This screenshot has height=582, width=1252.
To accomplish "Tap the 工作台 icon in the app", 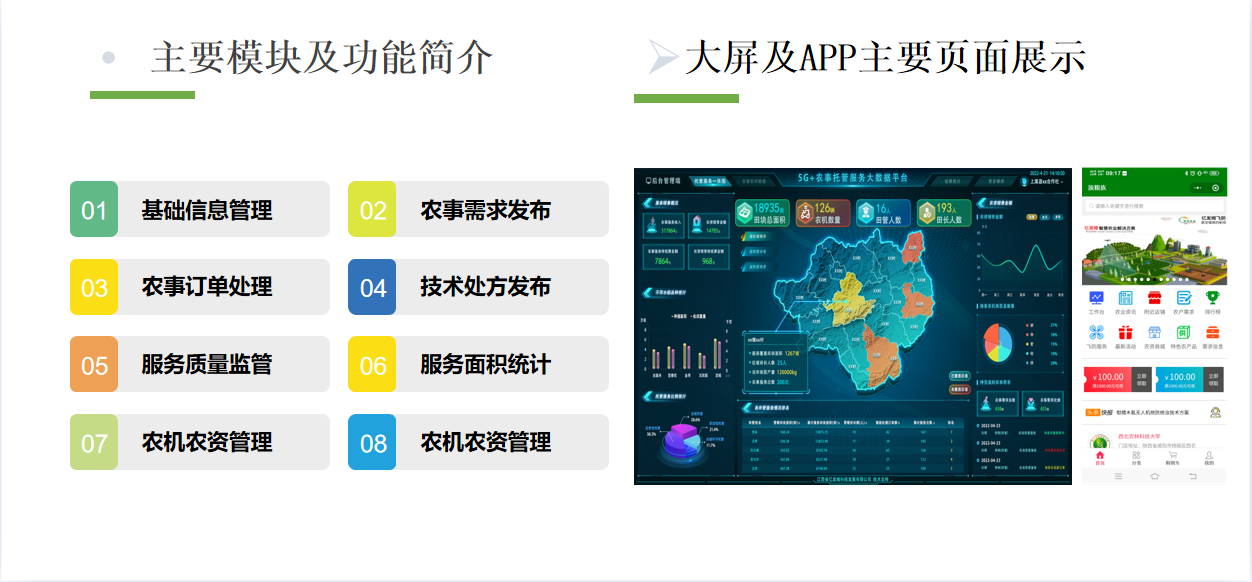I will point(1097,299).
